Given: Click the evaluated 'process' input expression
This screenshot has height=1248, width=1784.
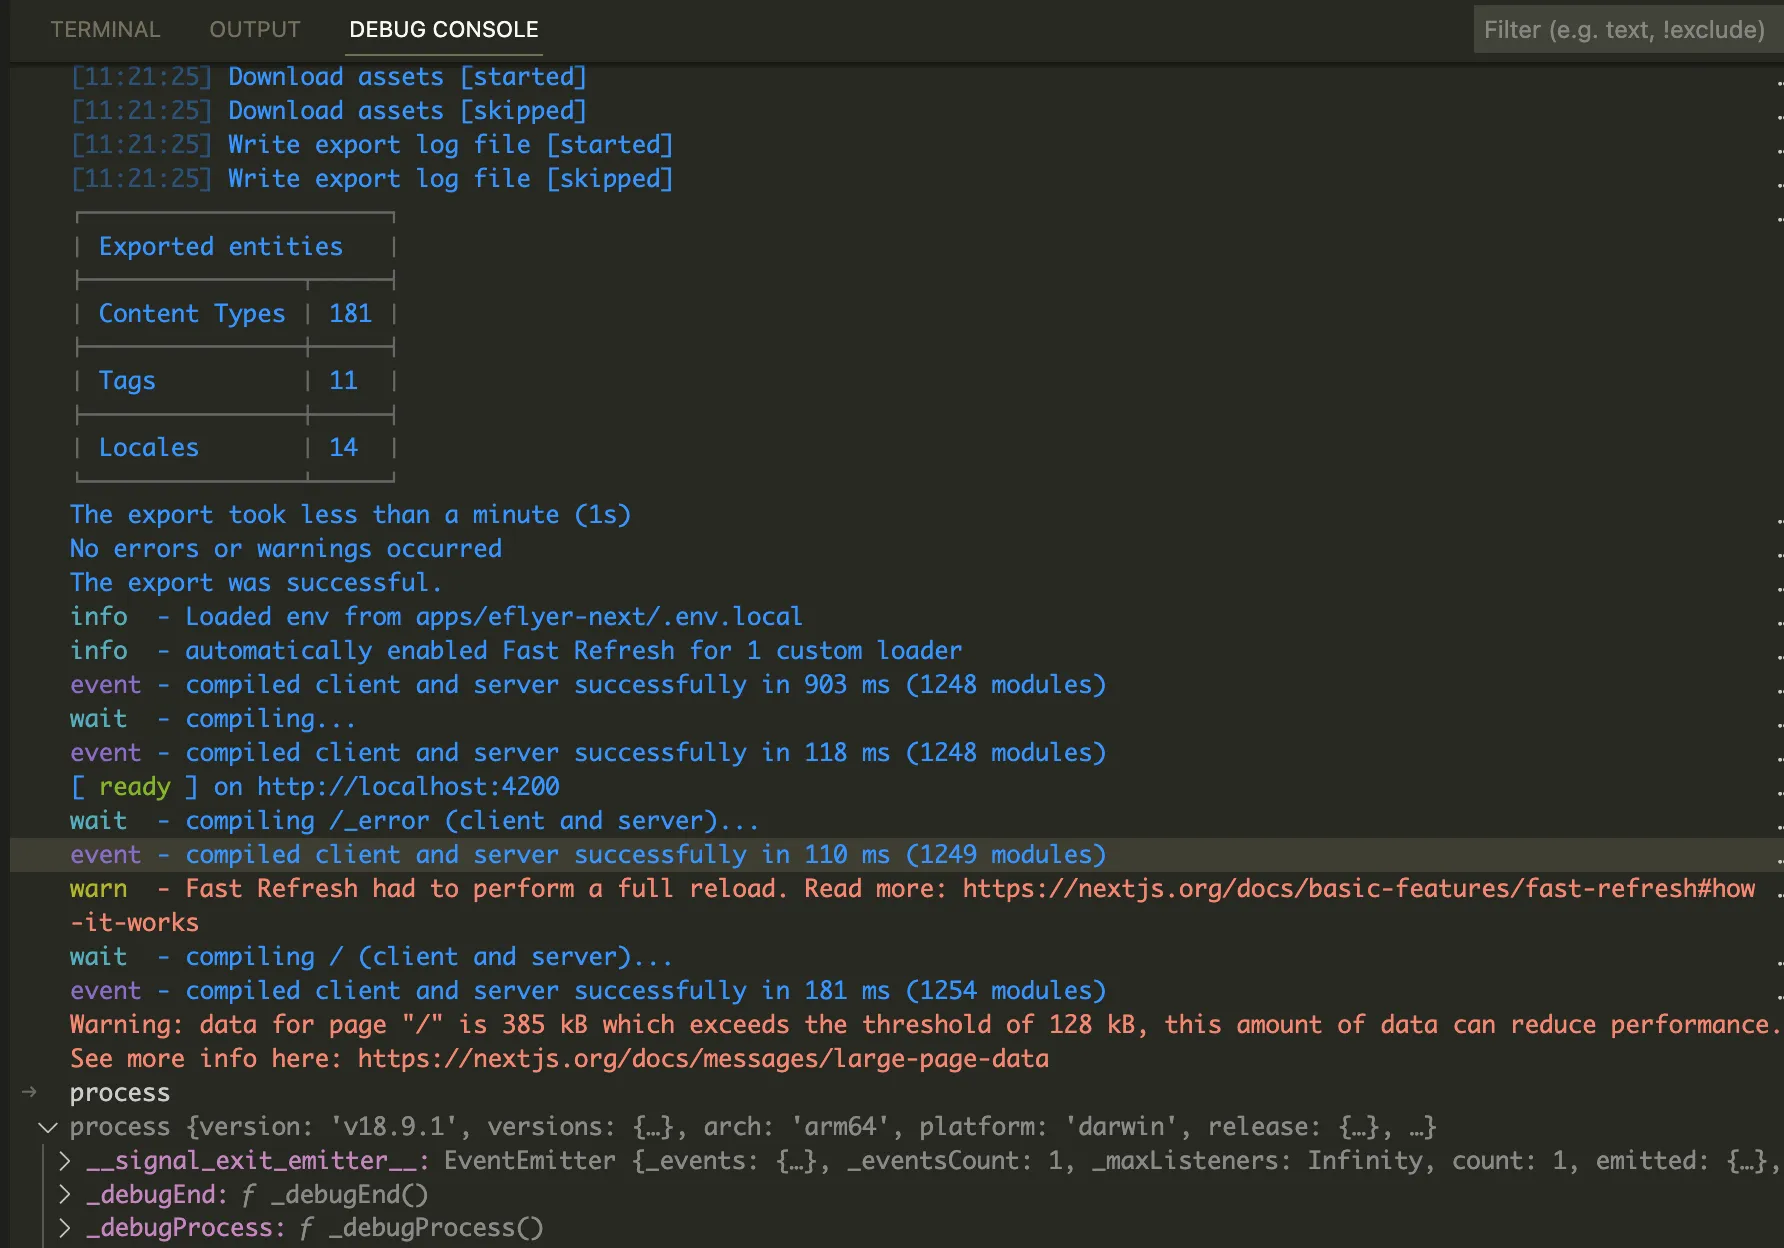Looking at the screenshot, I should click(x=120, y=1093).
